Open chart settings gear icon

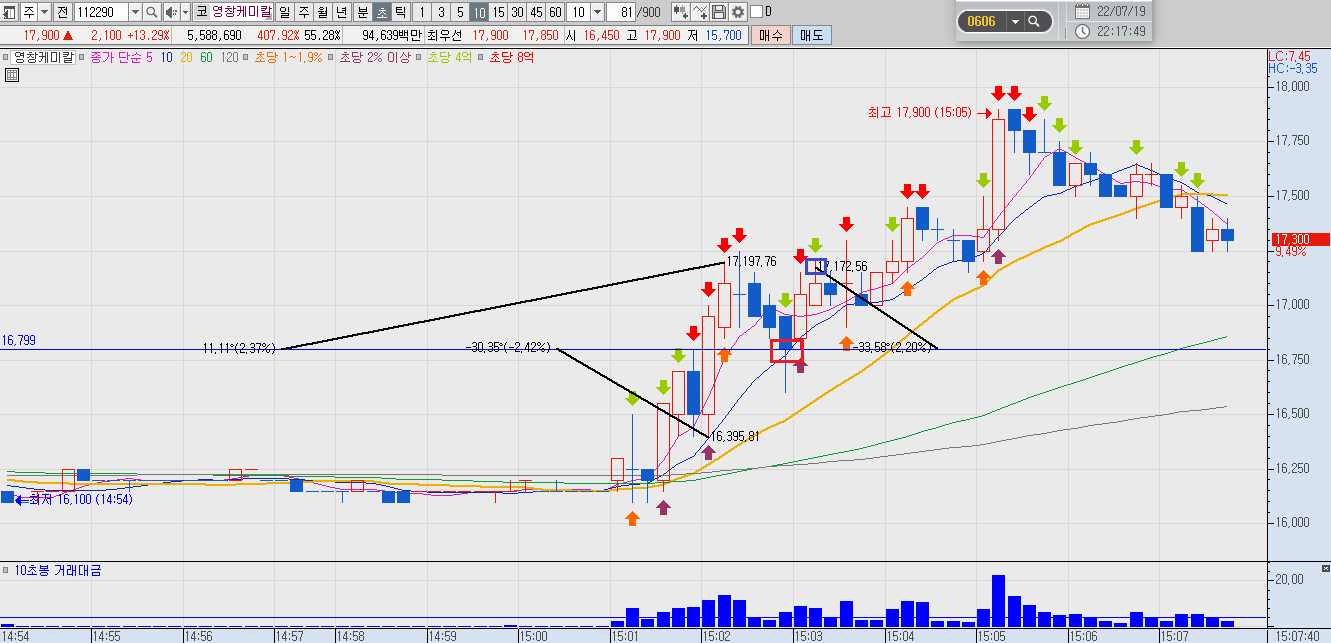[738, 12]
